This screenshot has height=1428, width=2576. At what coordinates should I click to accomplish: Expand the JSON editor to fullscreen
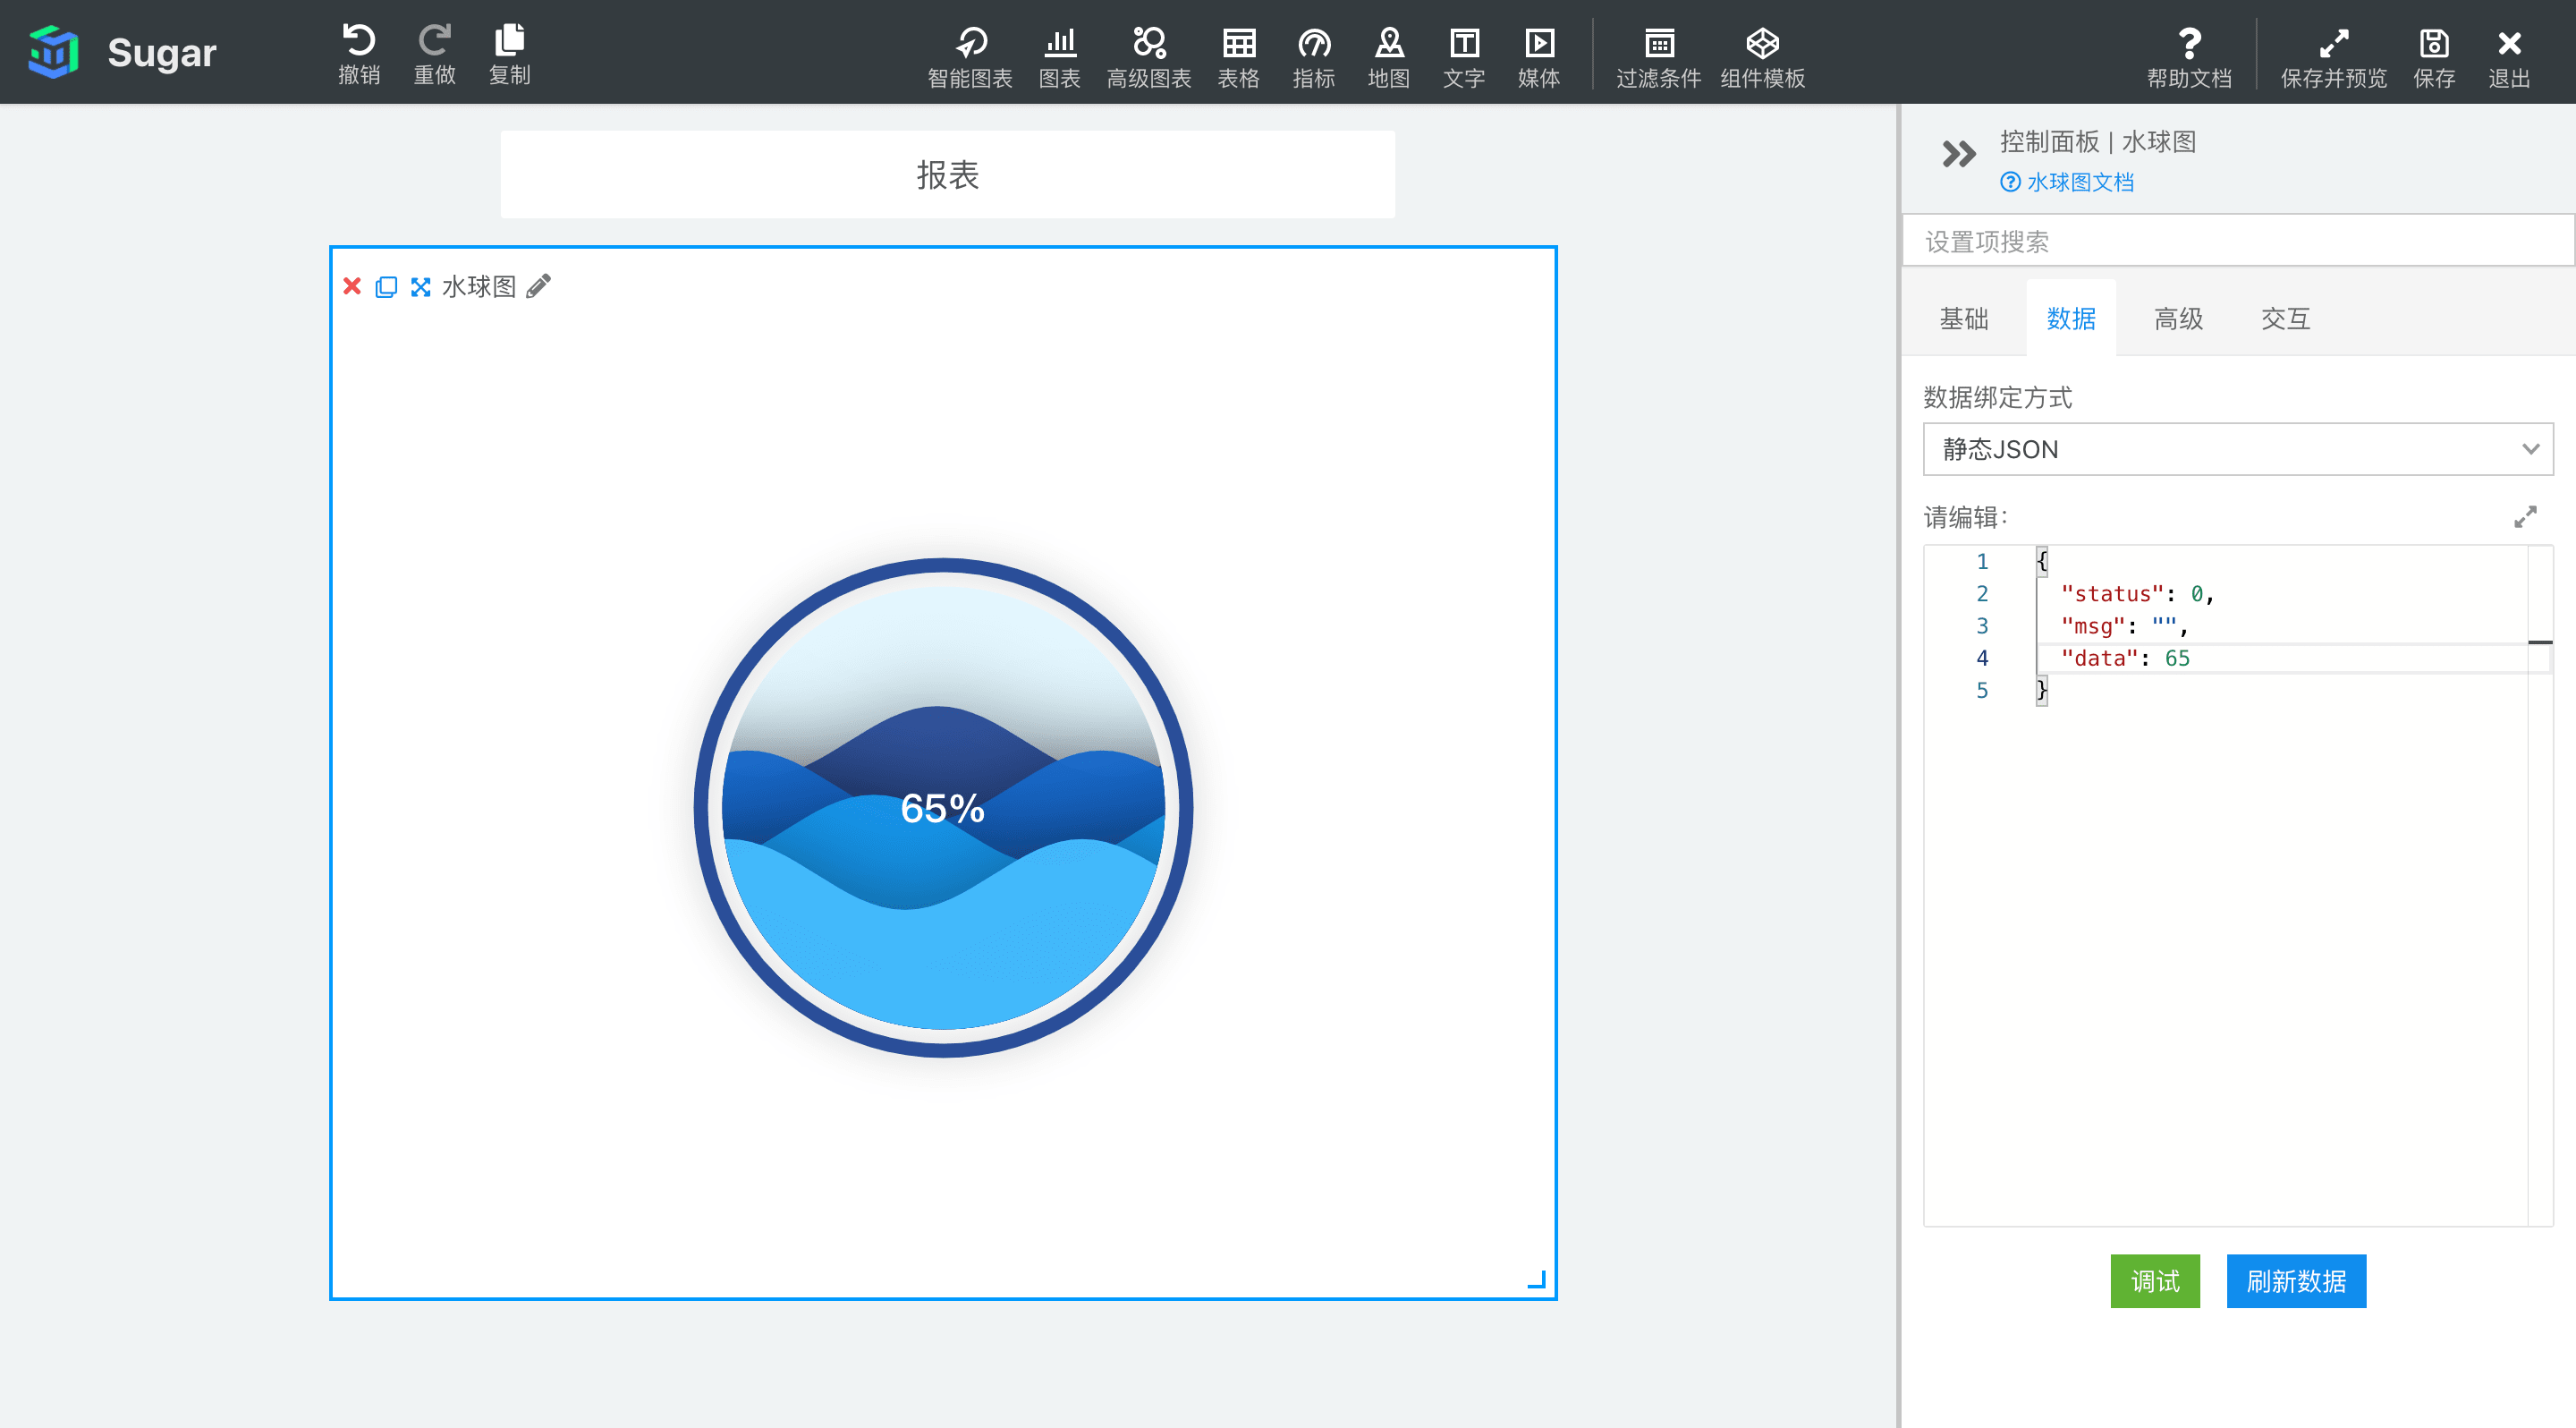tap(2525, 517)
